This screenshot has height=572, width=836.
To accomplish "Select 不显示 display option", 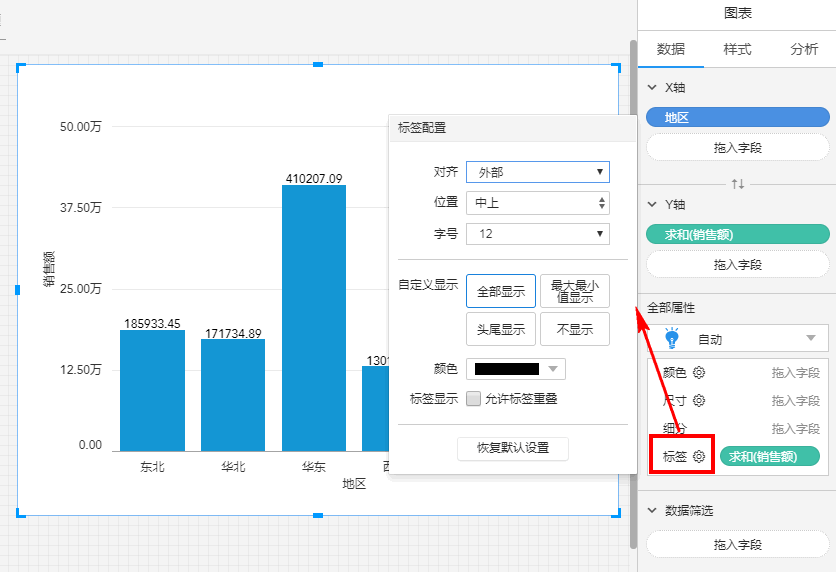I will [x=575, y=329].
